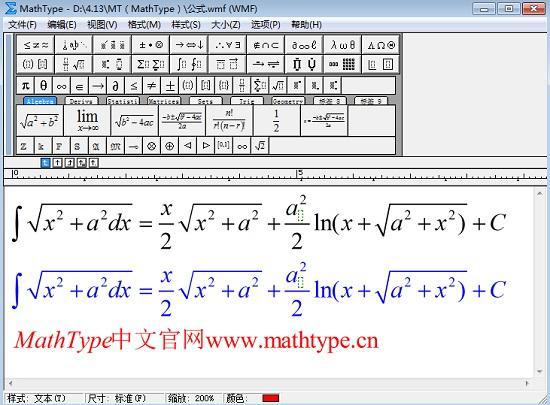This screenshot has width=550, height=405.
Task: Switch to the Matrices tab
Action: tap(163, 101)
